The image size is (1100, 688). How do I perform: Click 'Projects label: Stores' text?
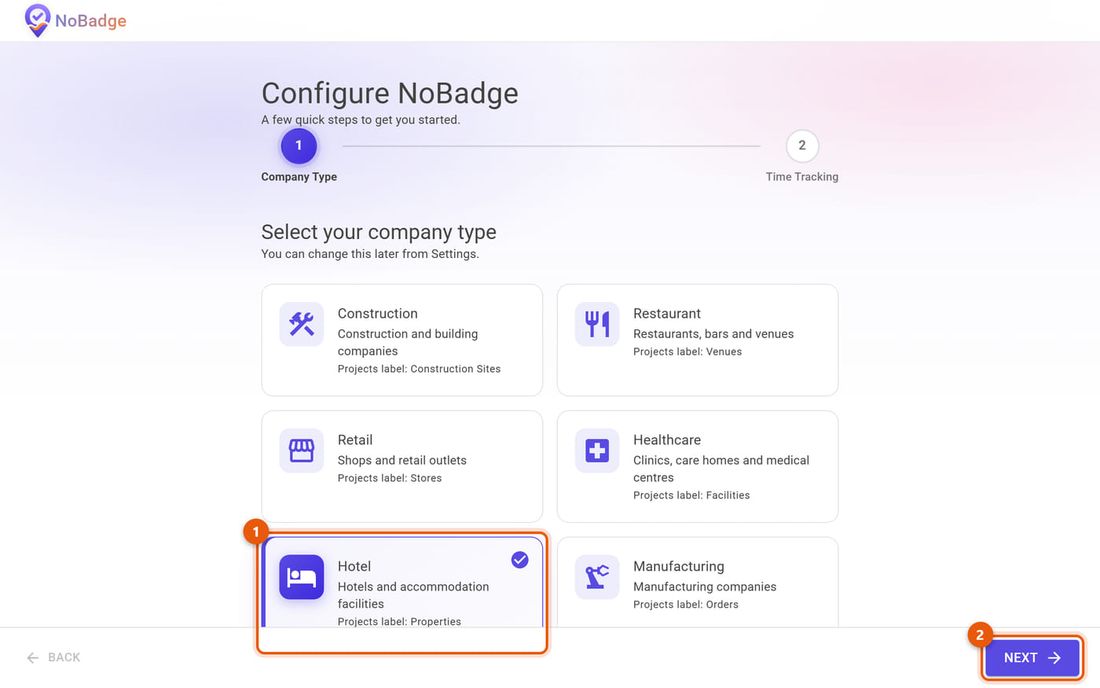point(389,478)
